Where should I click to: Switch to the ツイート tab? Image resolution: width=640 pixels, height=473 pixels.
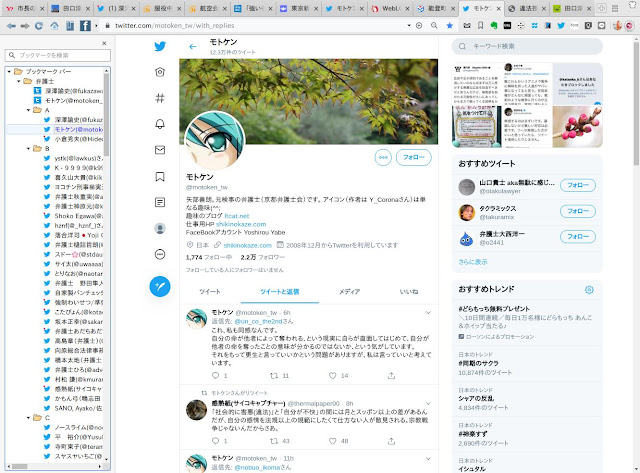(x=210, y=292)
